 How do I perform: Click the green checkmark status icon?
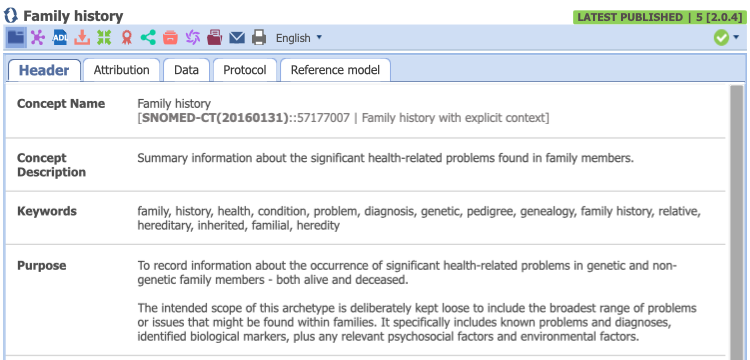point(721,38)
